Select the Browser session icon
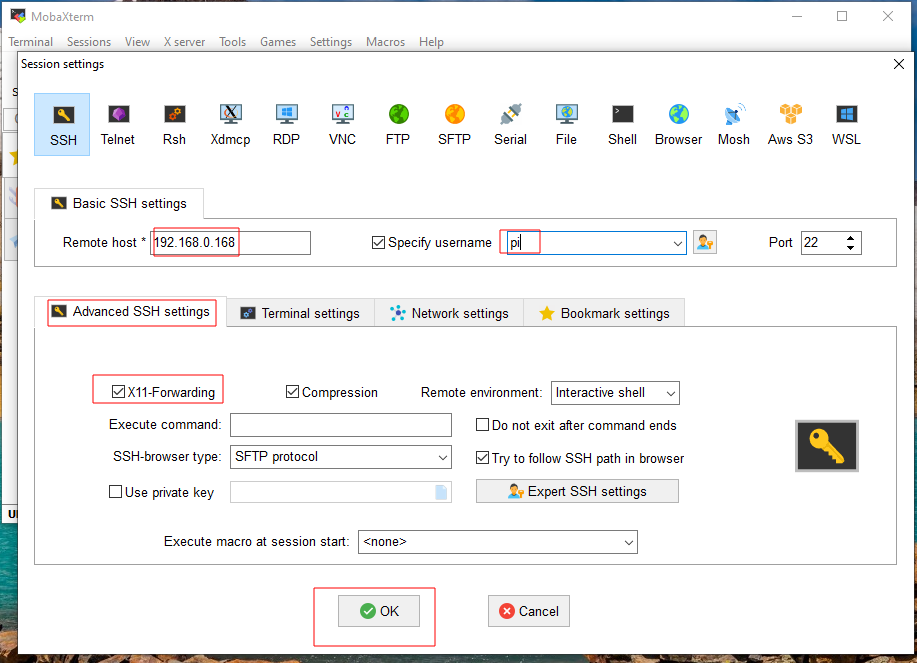 coord(678,125)
